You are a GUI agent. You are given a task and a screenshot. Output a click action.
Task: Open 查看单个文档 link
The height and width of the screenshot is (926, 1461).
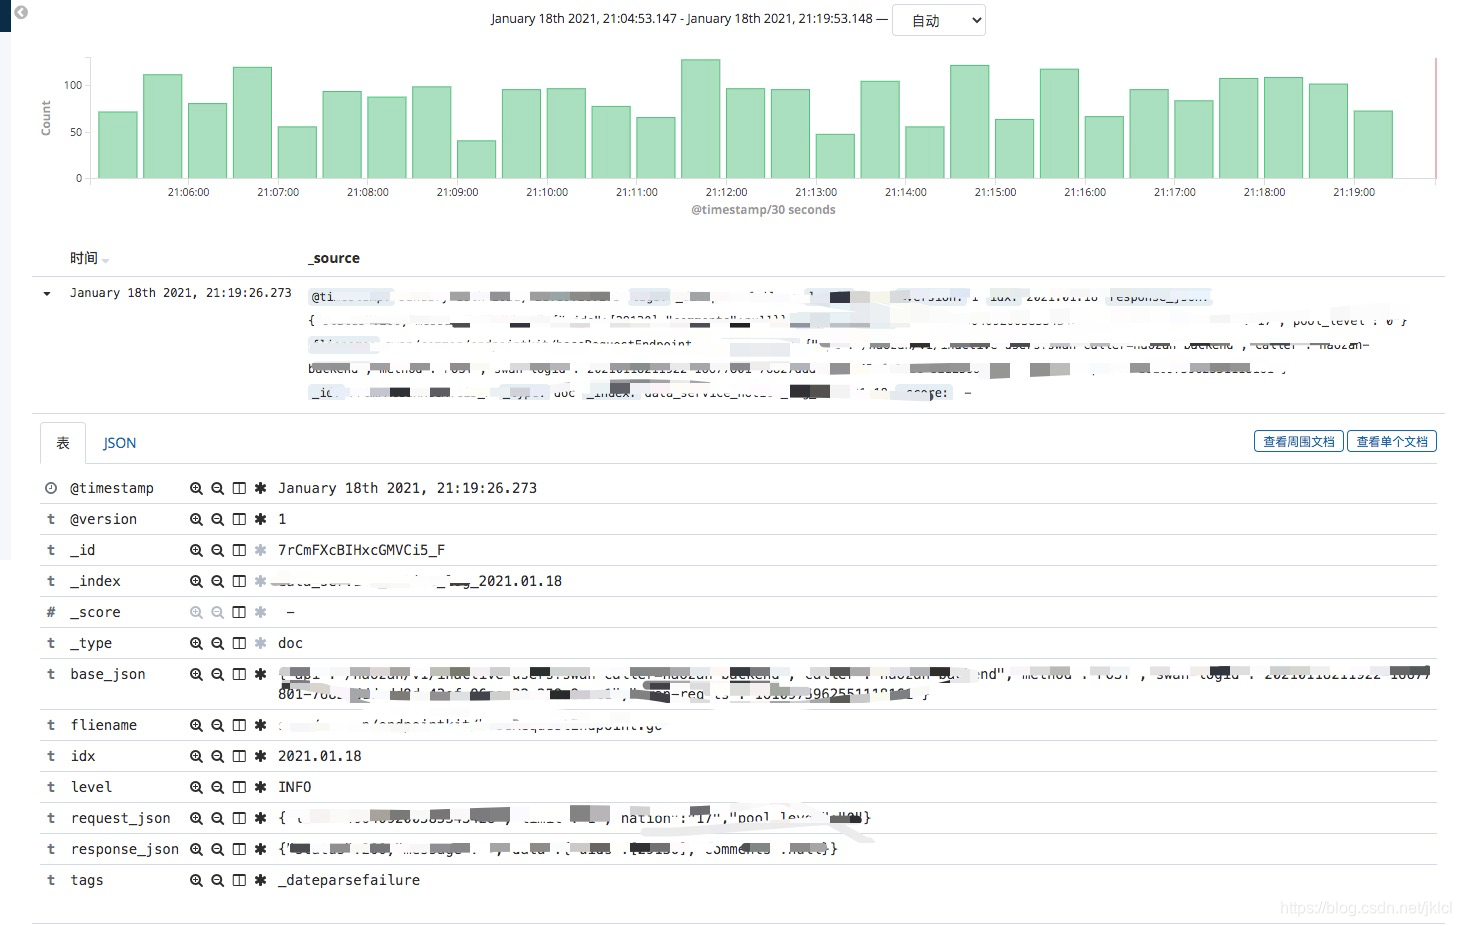point(1392,441)
